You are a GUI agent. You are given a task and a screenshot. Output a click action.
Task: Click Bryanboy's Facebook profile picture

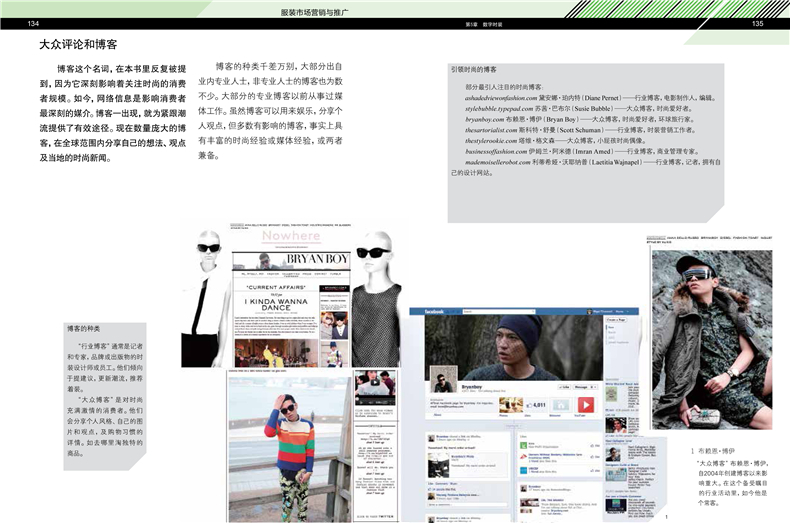coord(442,380)
